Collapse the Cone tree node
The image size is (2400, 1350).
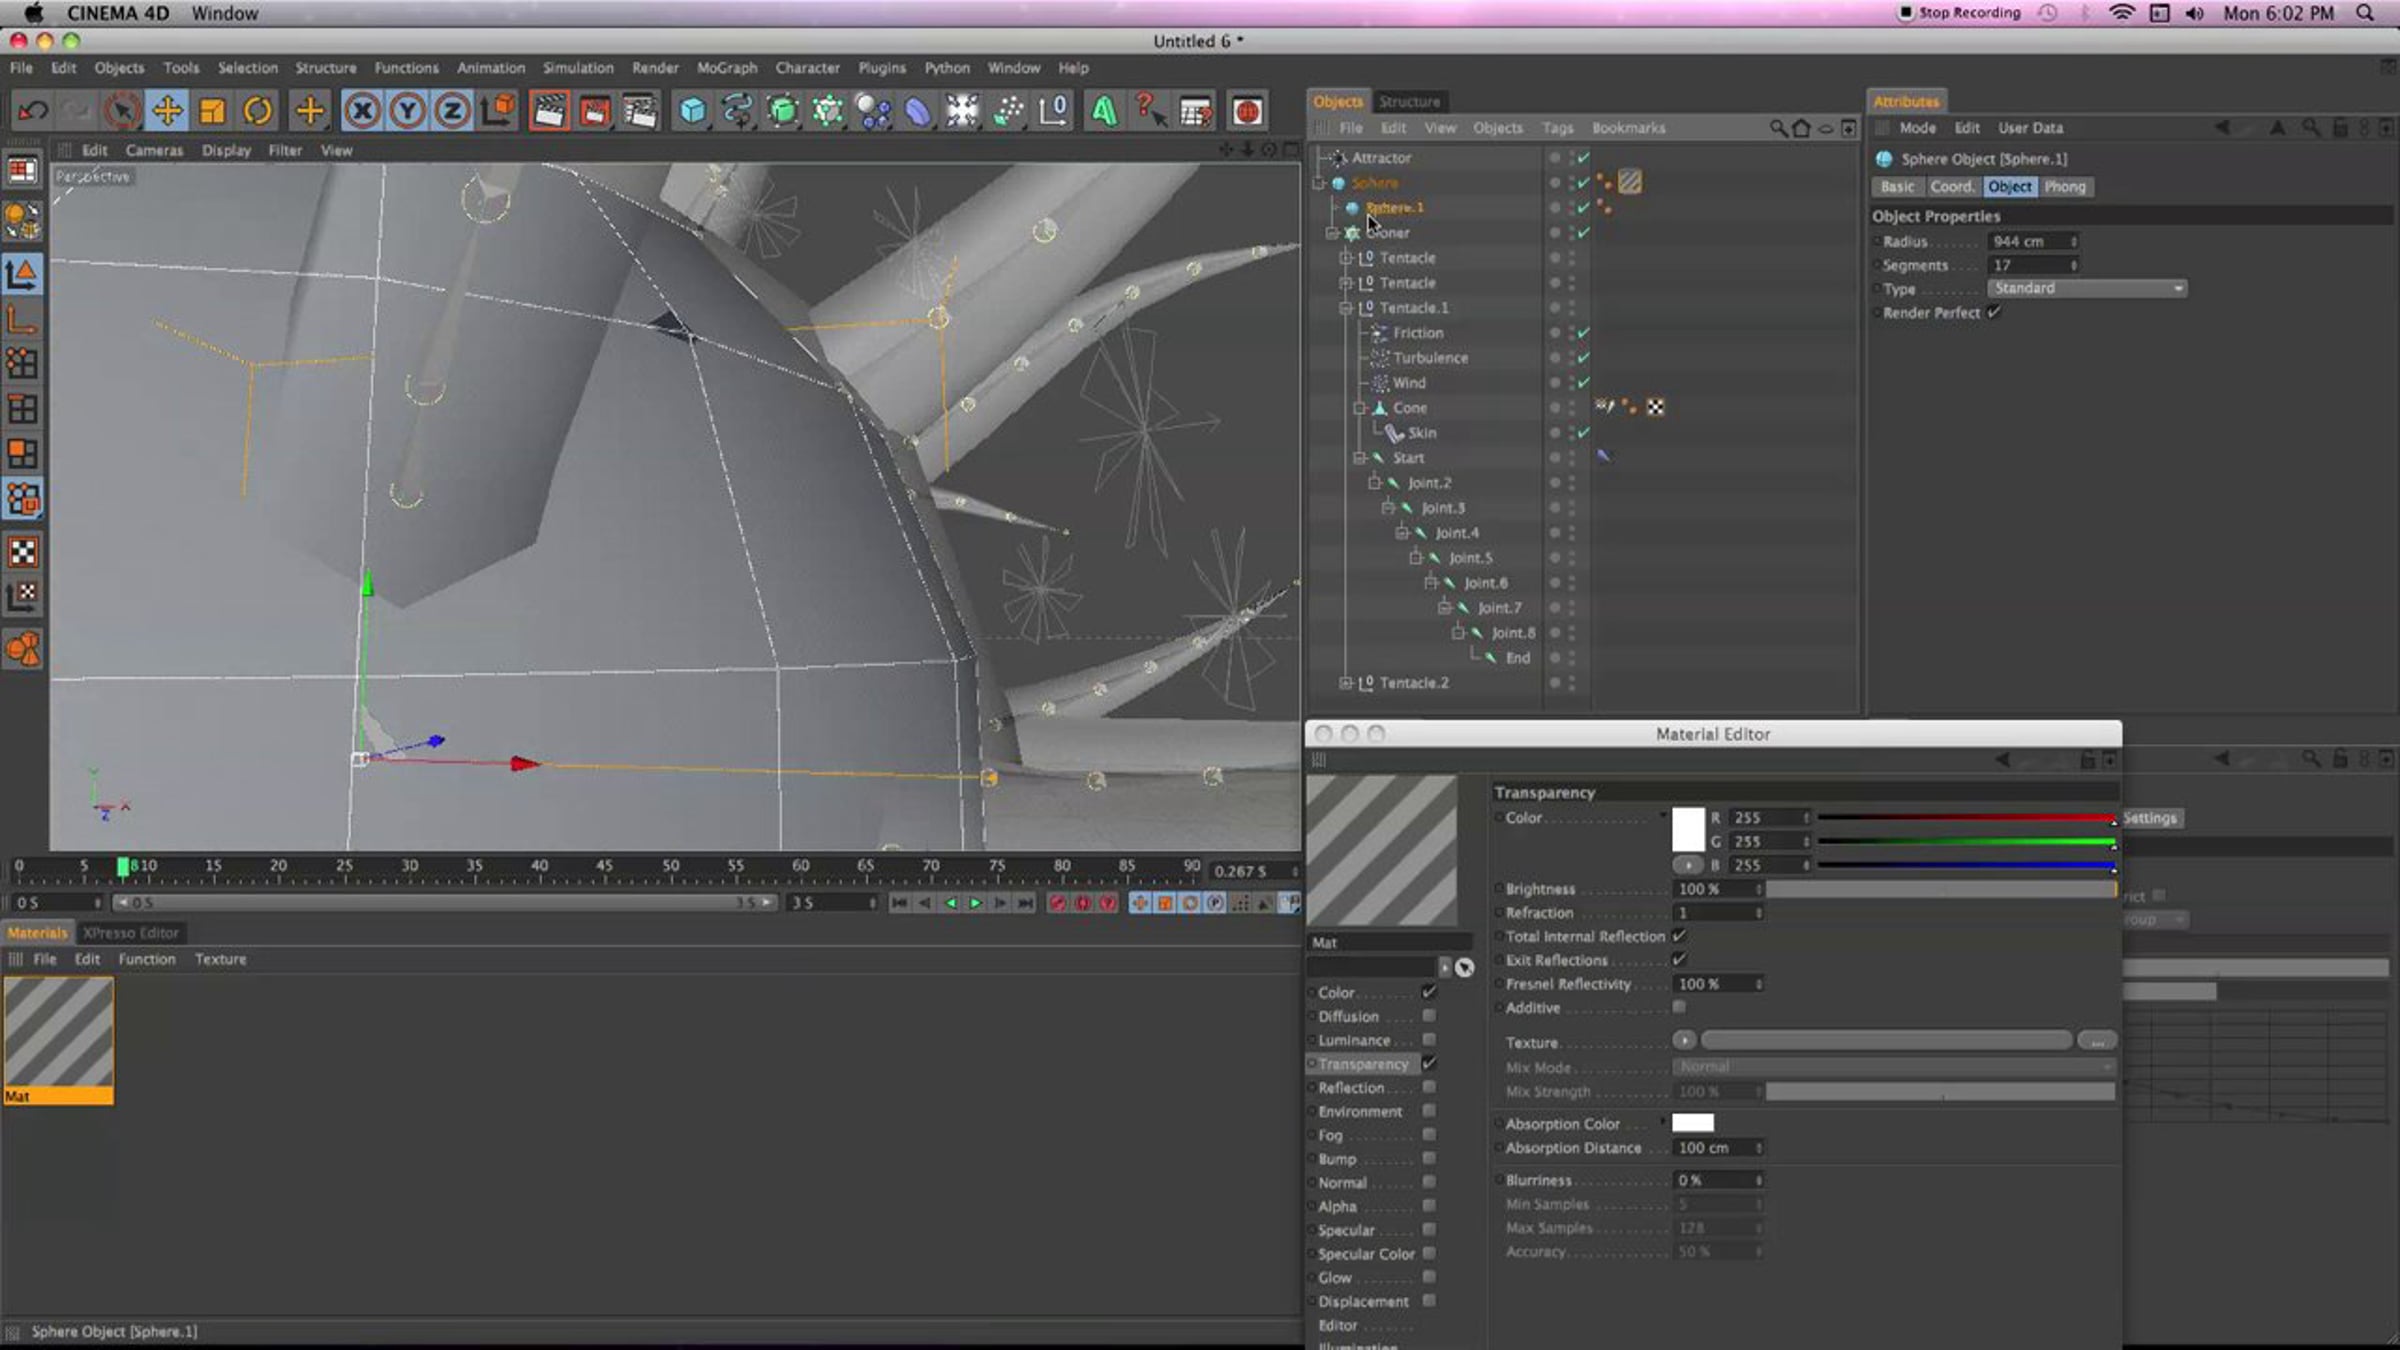(x=1360, y=408)
